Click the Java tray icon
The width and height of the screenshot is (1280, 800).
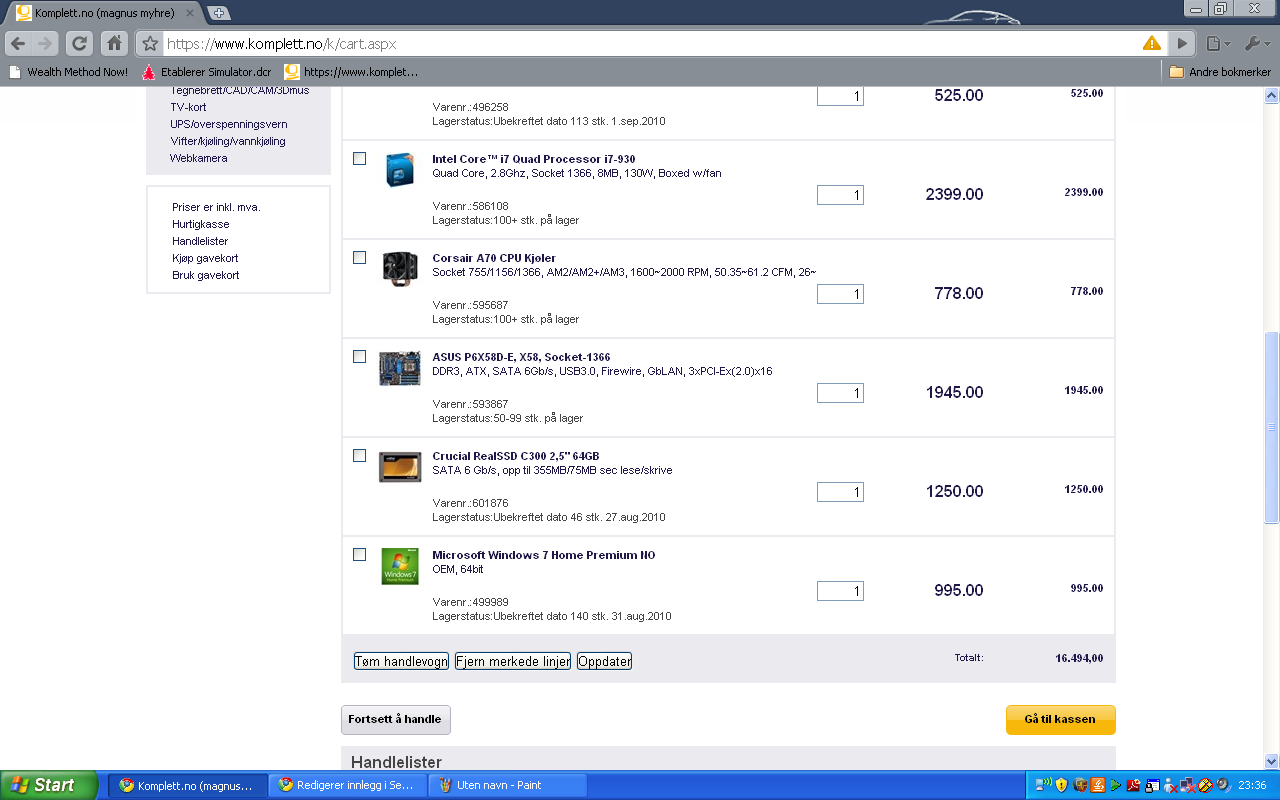click(1097, 785)
